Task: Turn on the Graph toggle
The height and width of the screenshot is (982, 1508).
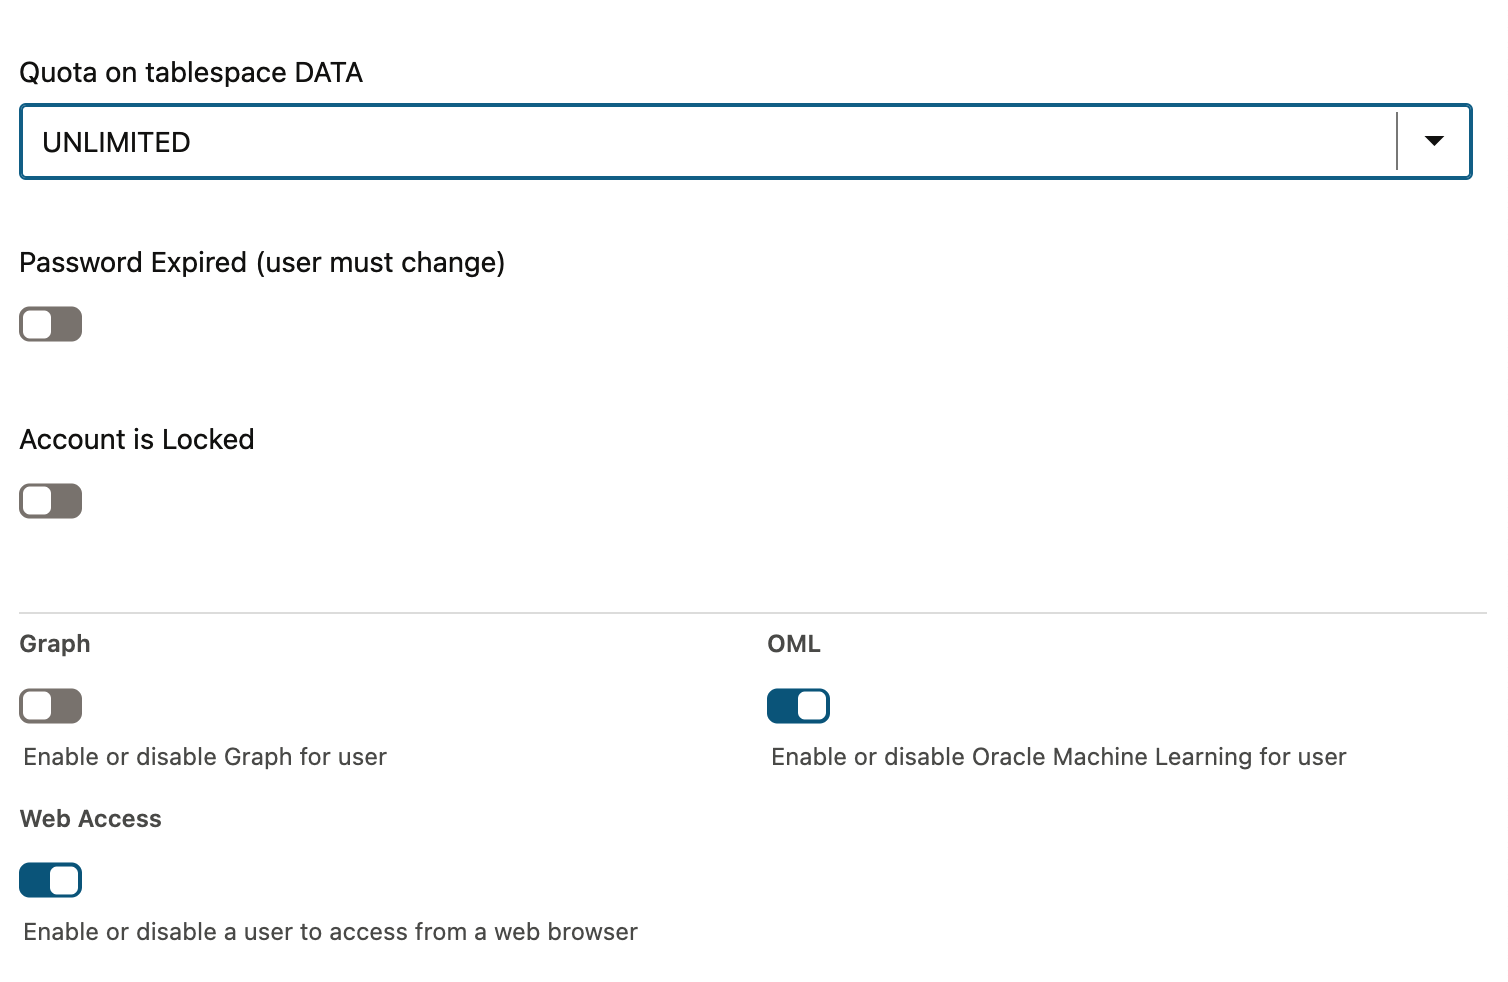Action: pyautogui.click(x=51, y=706)
